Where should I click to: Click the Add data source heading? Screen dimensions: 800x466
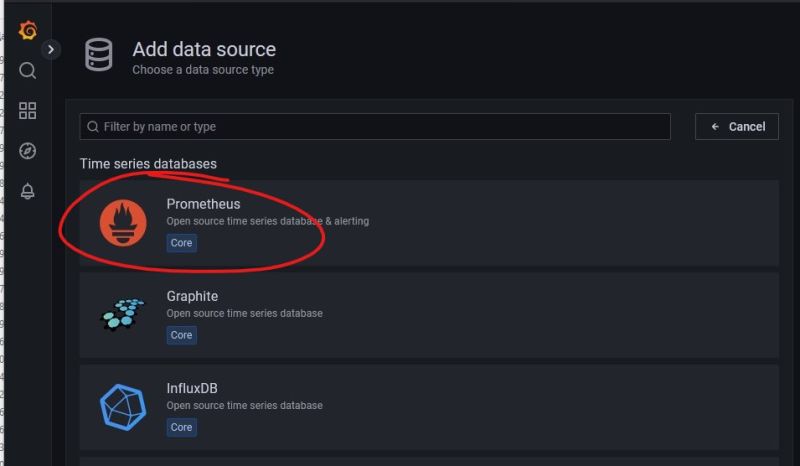coord(204,50)
